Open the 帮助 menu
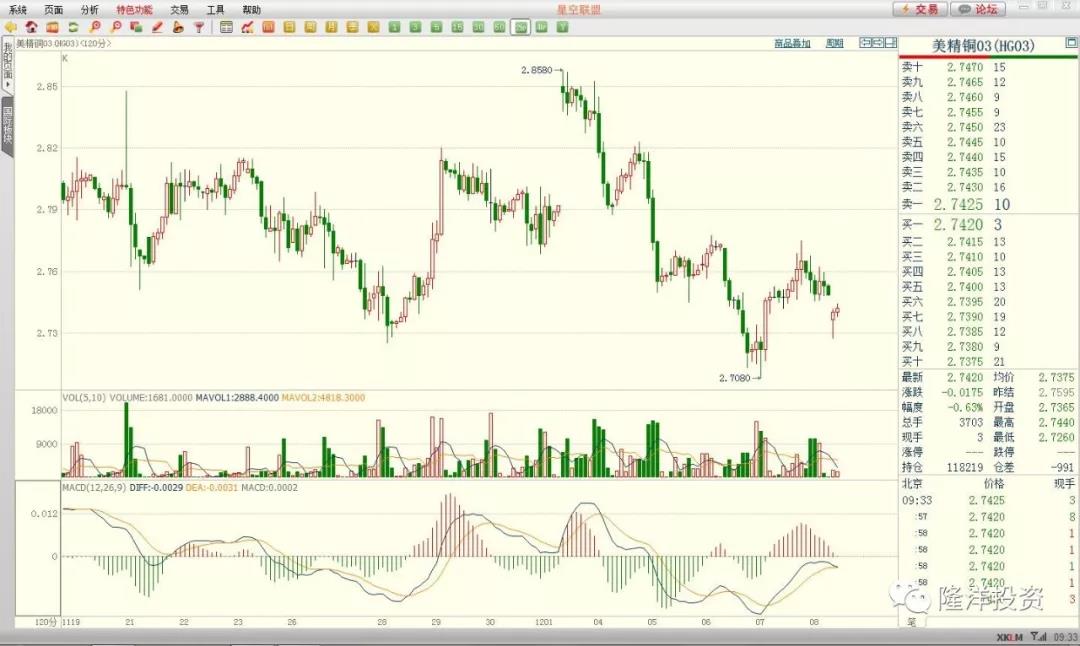Viewport: 1080px width, 646px height. [251, 10]
